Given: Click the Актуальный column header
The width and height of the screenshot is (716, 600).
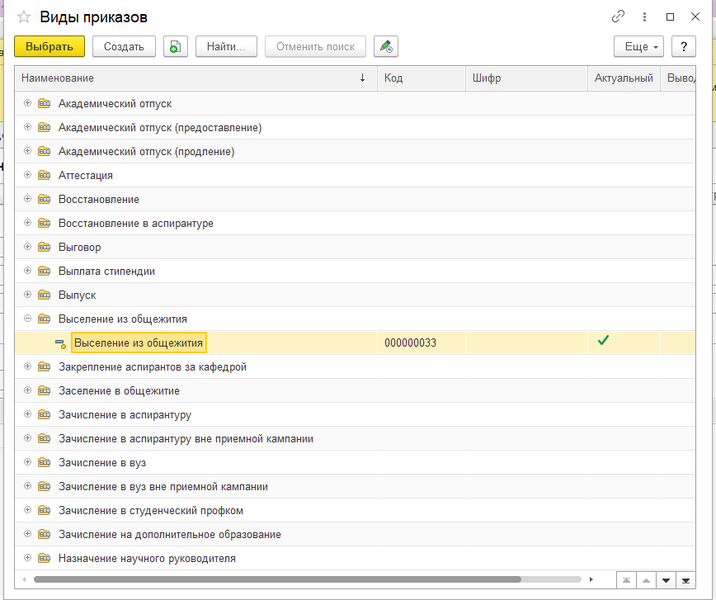Looking at the screenshot, I should 624,78.
